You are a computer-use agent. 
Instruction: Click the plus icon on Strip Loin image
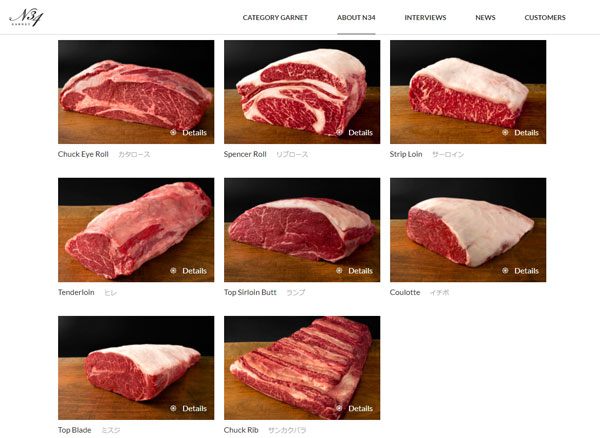pos(505,132)
